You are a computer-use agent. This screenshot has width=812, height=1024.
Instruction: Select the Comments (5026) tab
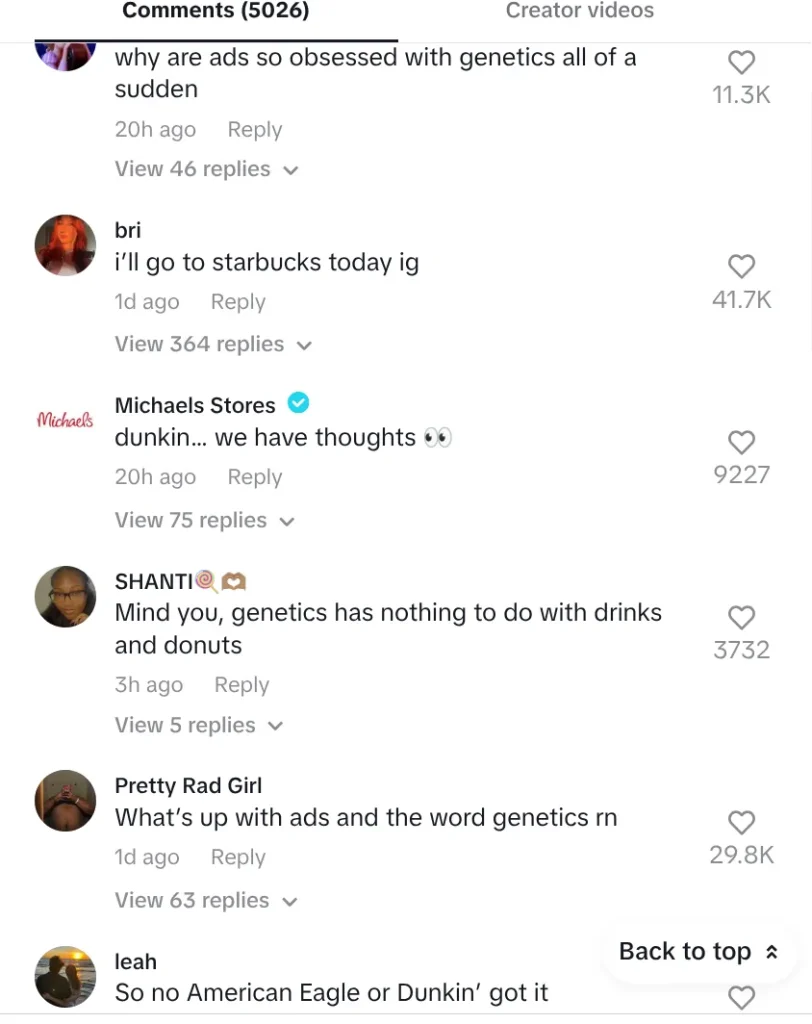pos(215,11)
